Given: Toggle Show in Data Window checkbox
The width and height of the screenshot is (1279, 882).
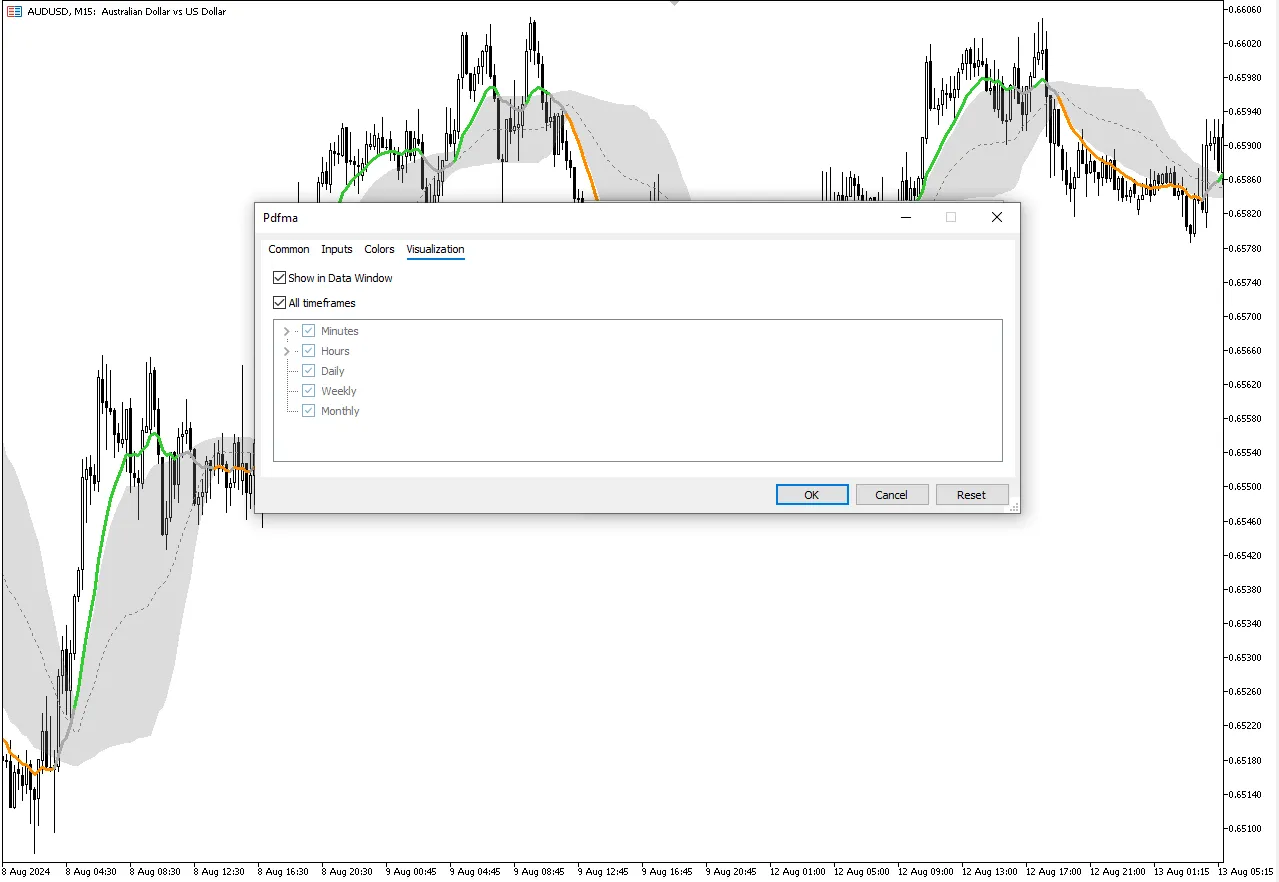Looking at the screenshot, I should [279, 278].
